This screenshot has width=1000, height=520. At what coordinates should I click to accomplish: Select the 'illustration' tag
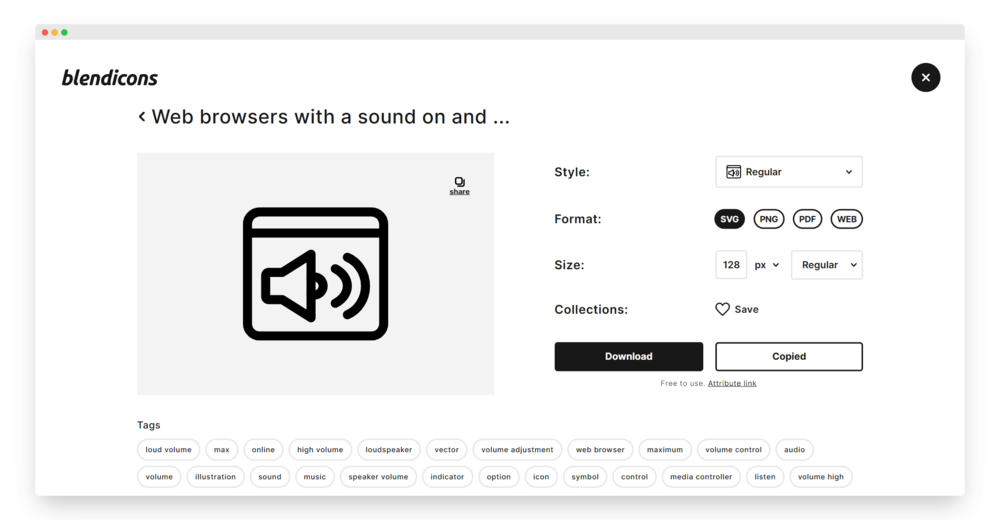coord(215,477)
